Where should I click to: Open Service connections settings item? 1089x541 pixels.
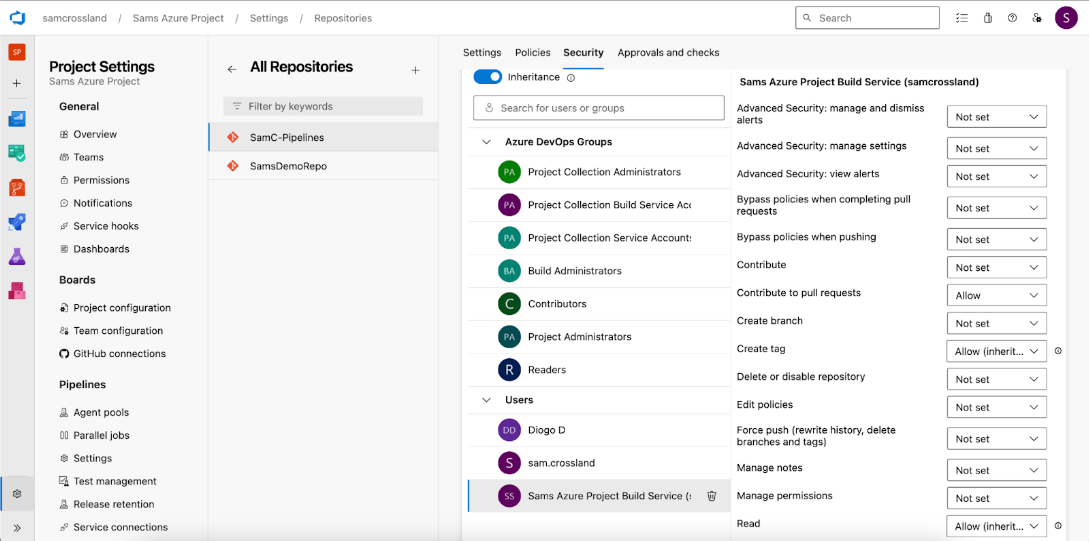click(120, 527)
